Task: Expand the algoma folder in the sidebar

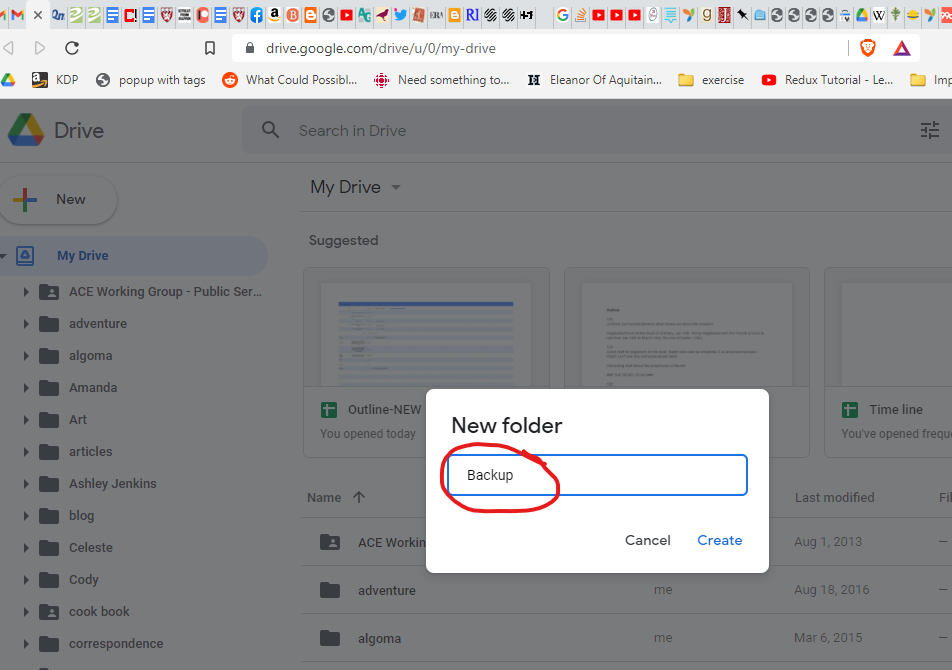Action: click(26, 356)
